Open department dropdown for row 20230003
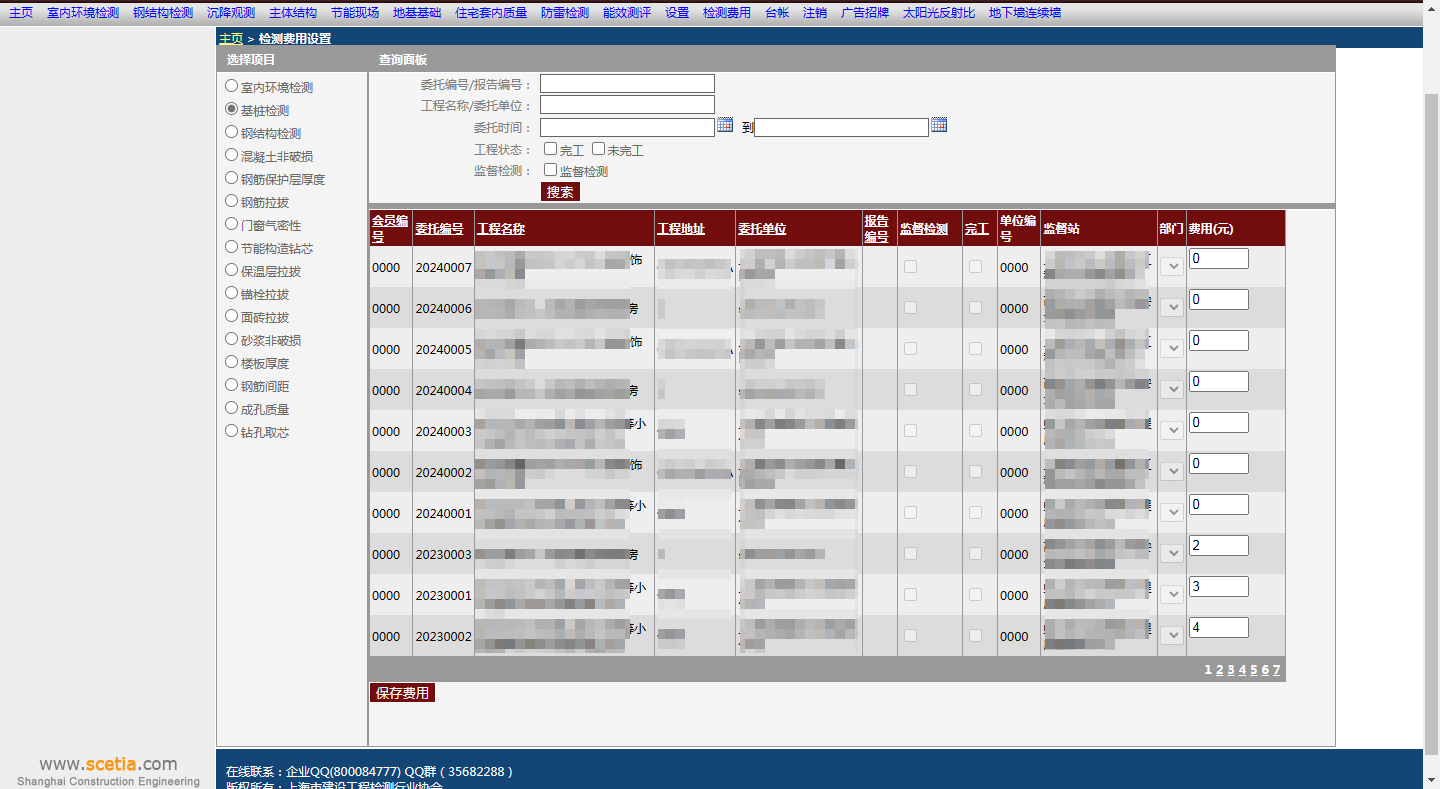This screenshot has width=1440, height=789. [x=1172, y=554]
